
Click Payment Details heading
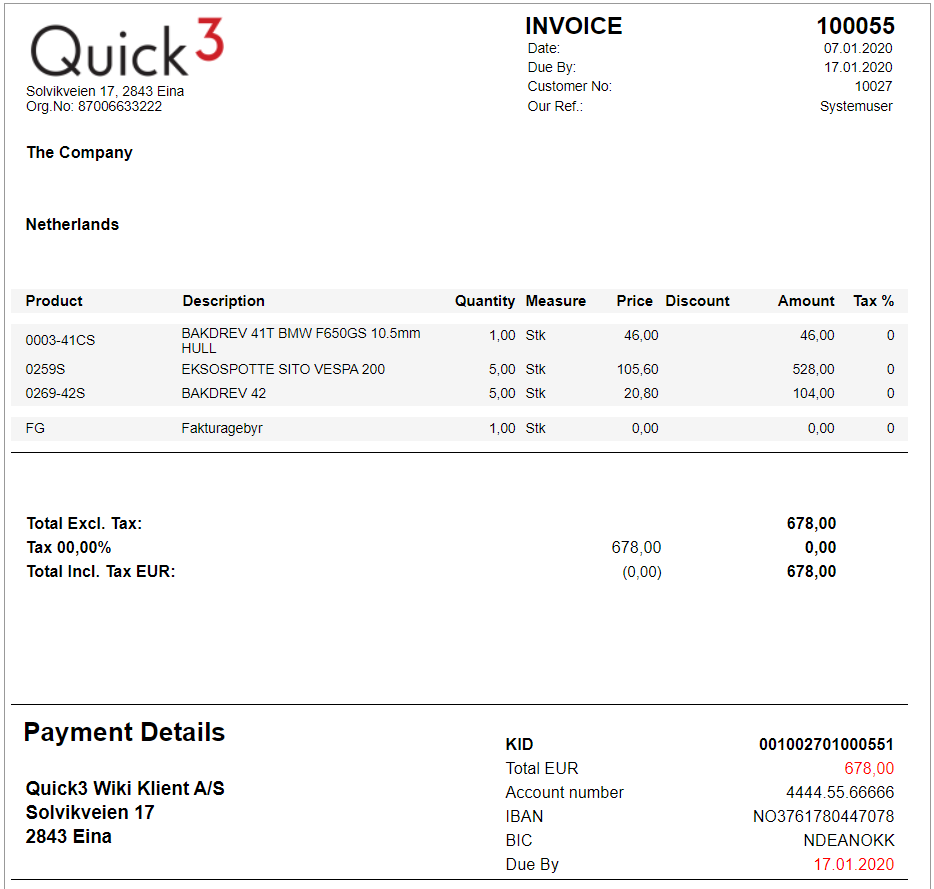[124, 732]
